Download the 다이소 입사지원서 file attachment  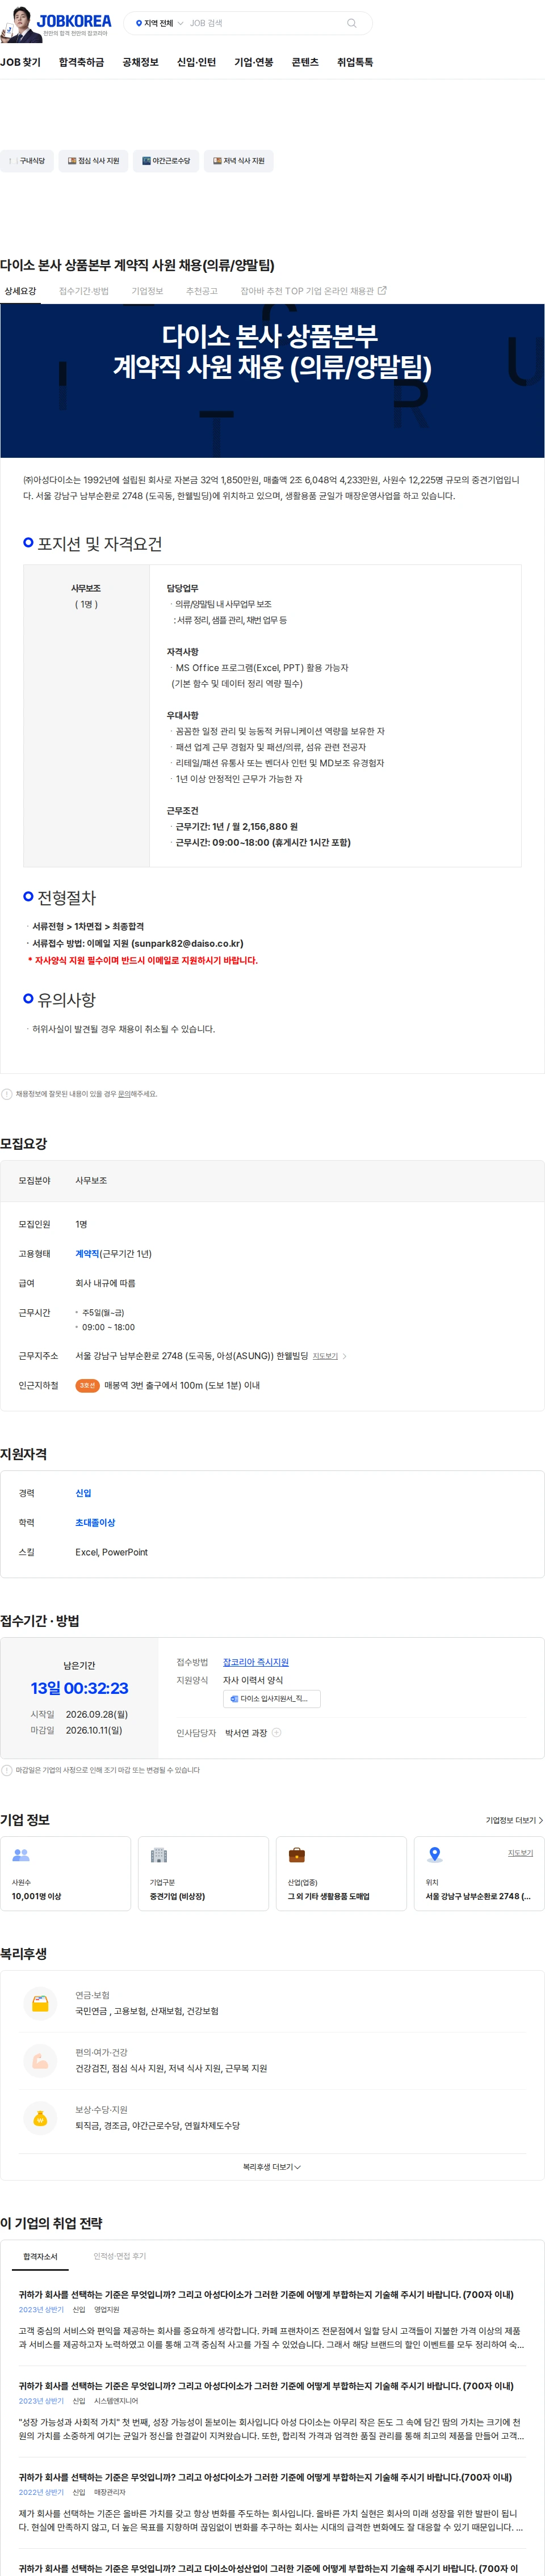pos(272,1699)
